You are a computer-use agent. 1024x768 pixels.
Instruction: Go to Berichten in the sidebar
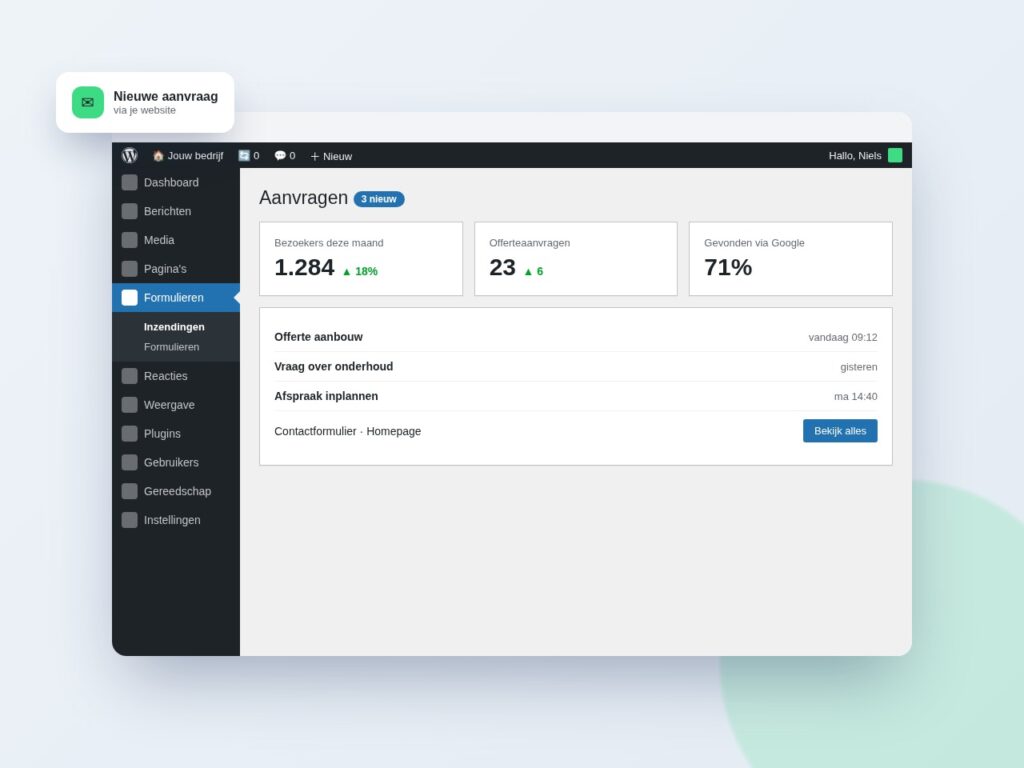(x=176, y=211)
